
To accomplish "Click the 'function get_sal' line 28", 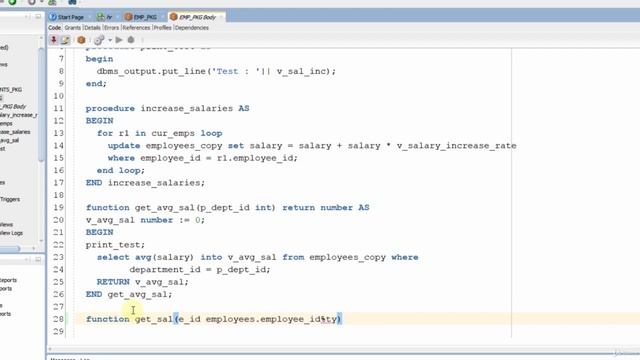I will pos(213,319).
